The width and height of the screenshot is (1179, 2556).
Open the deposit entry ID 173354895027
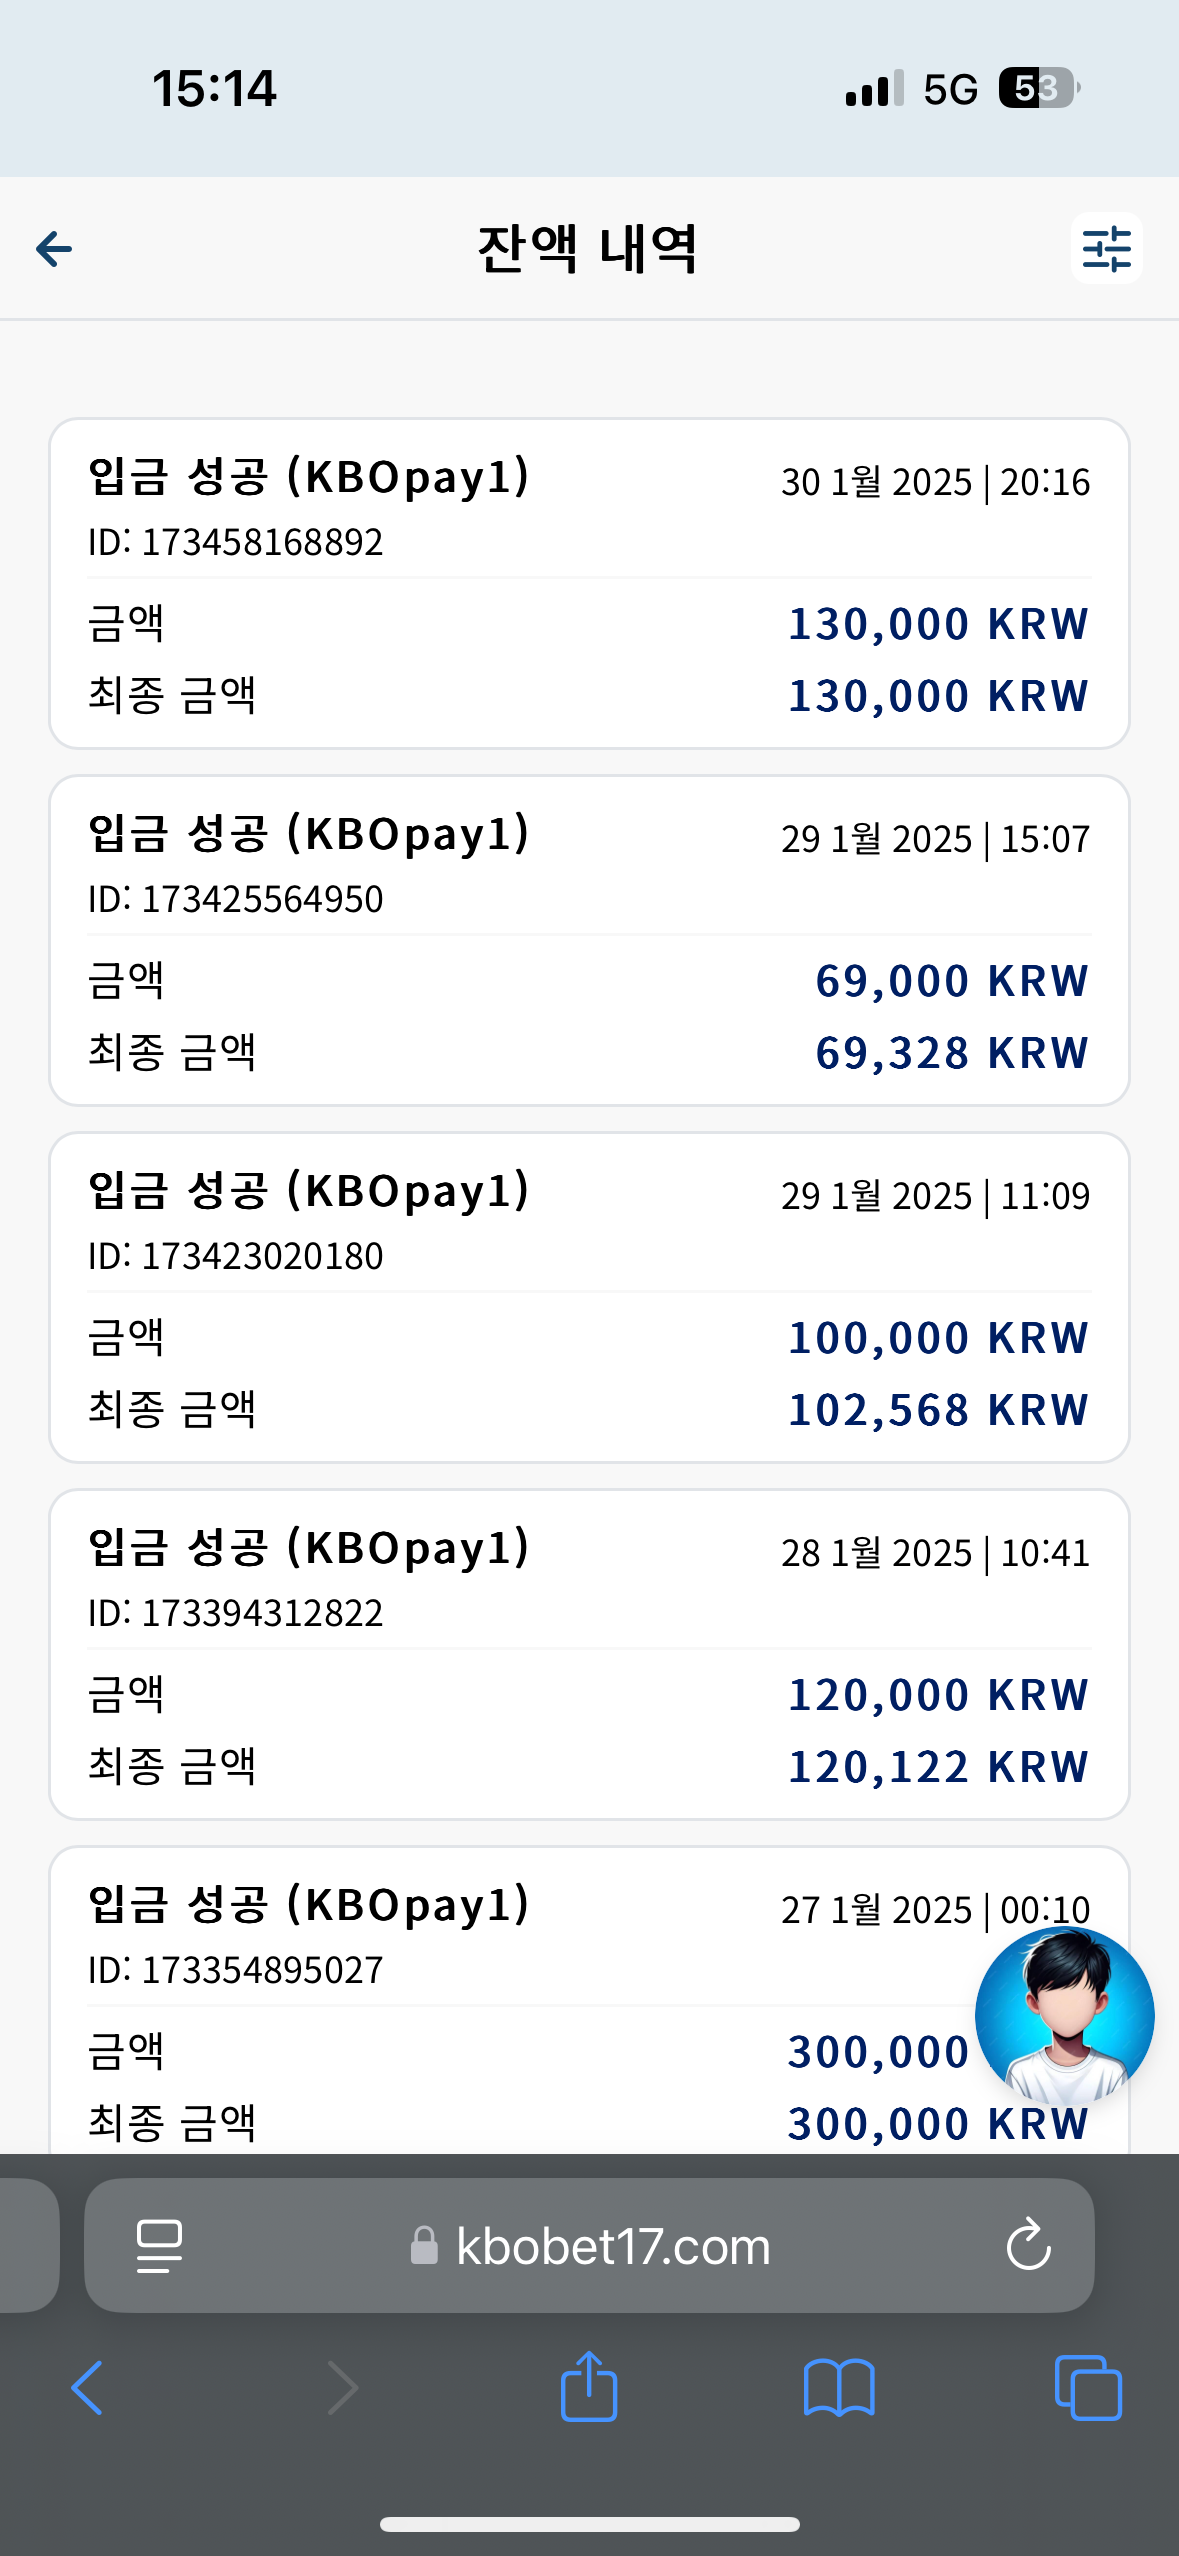pos(589,2001)
